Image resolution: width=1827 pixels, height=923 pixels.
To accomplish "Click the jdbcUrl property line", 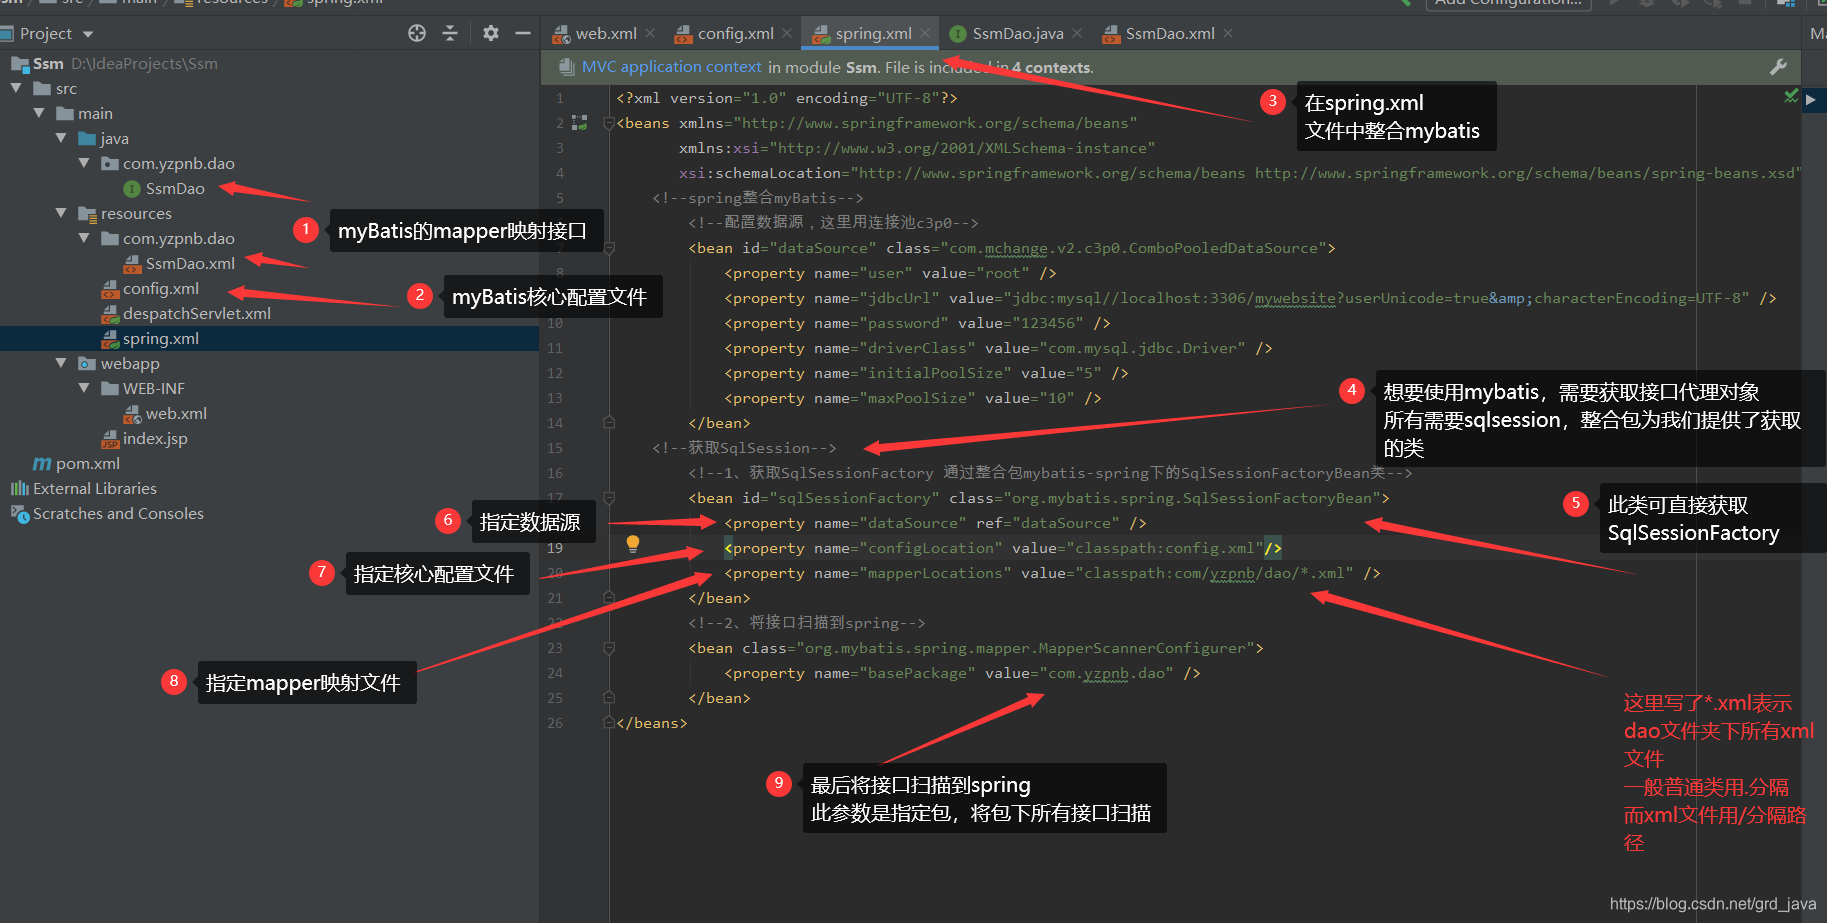I will 1250,298.
